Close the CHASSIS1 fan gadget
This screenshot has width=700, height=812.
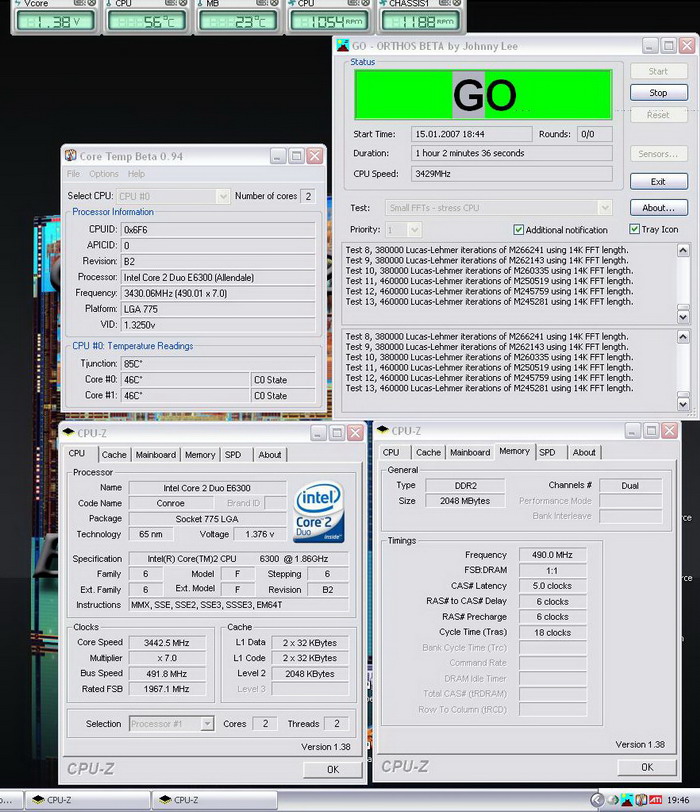(x=457, y=3)
